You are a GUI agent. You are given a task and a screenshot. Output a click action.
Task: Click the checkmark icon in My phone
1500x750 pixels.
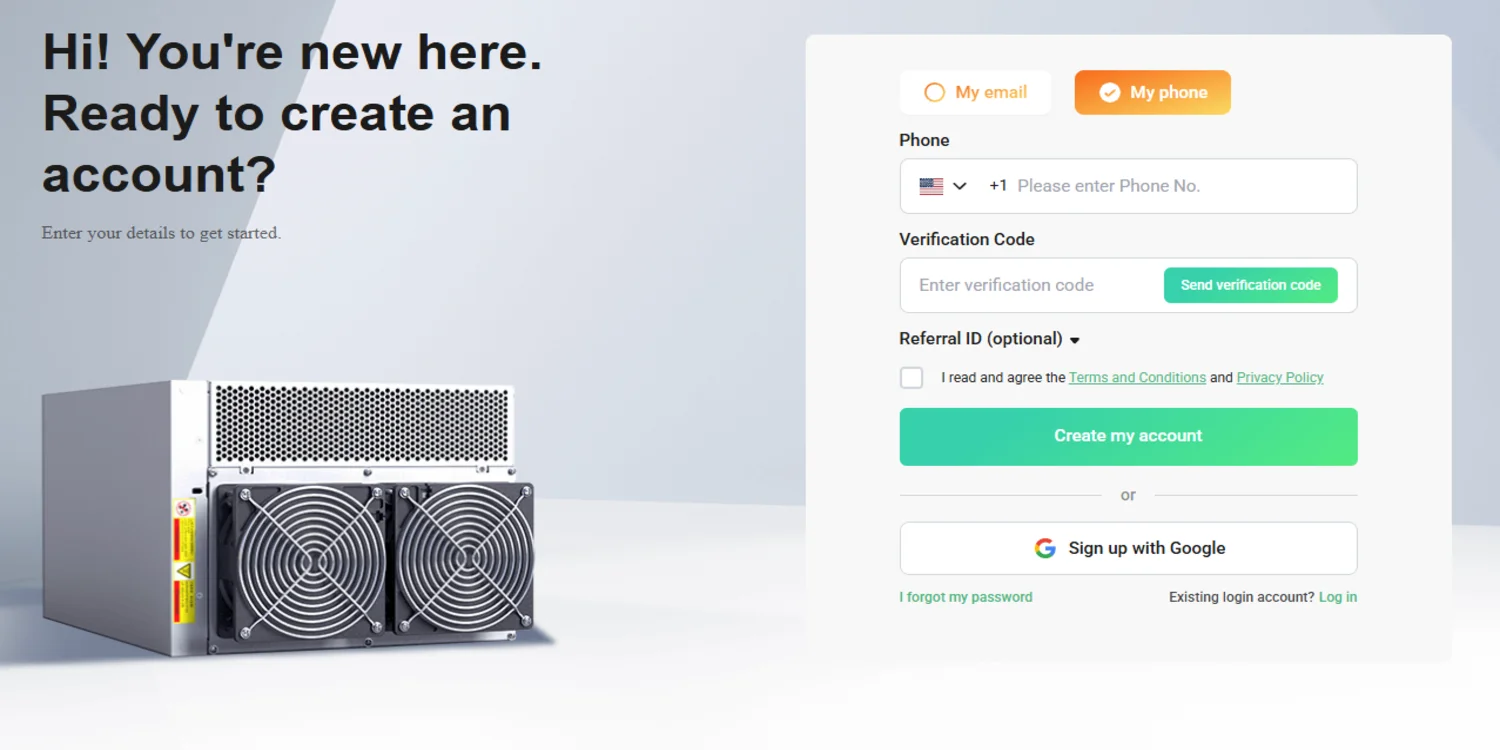pos(1109,93)
